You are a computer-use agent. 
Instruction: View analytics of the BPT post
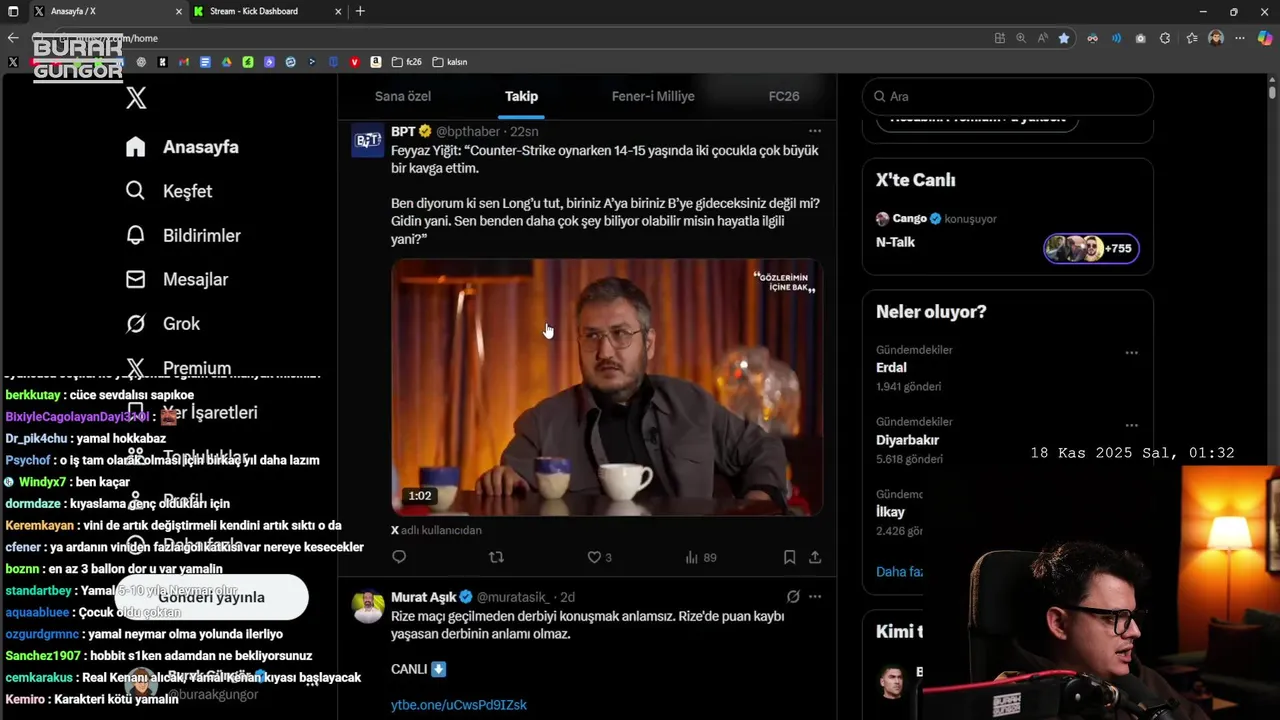click(x=700, y=557)
